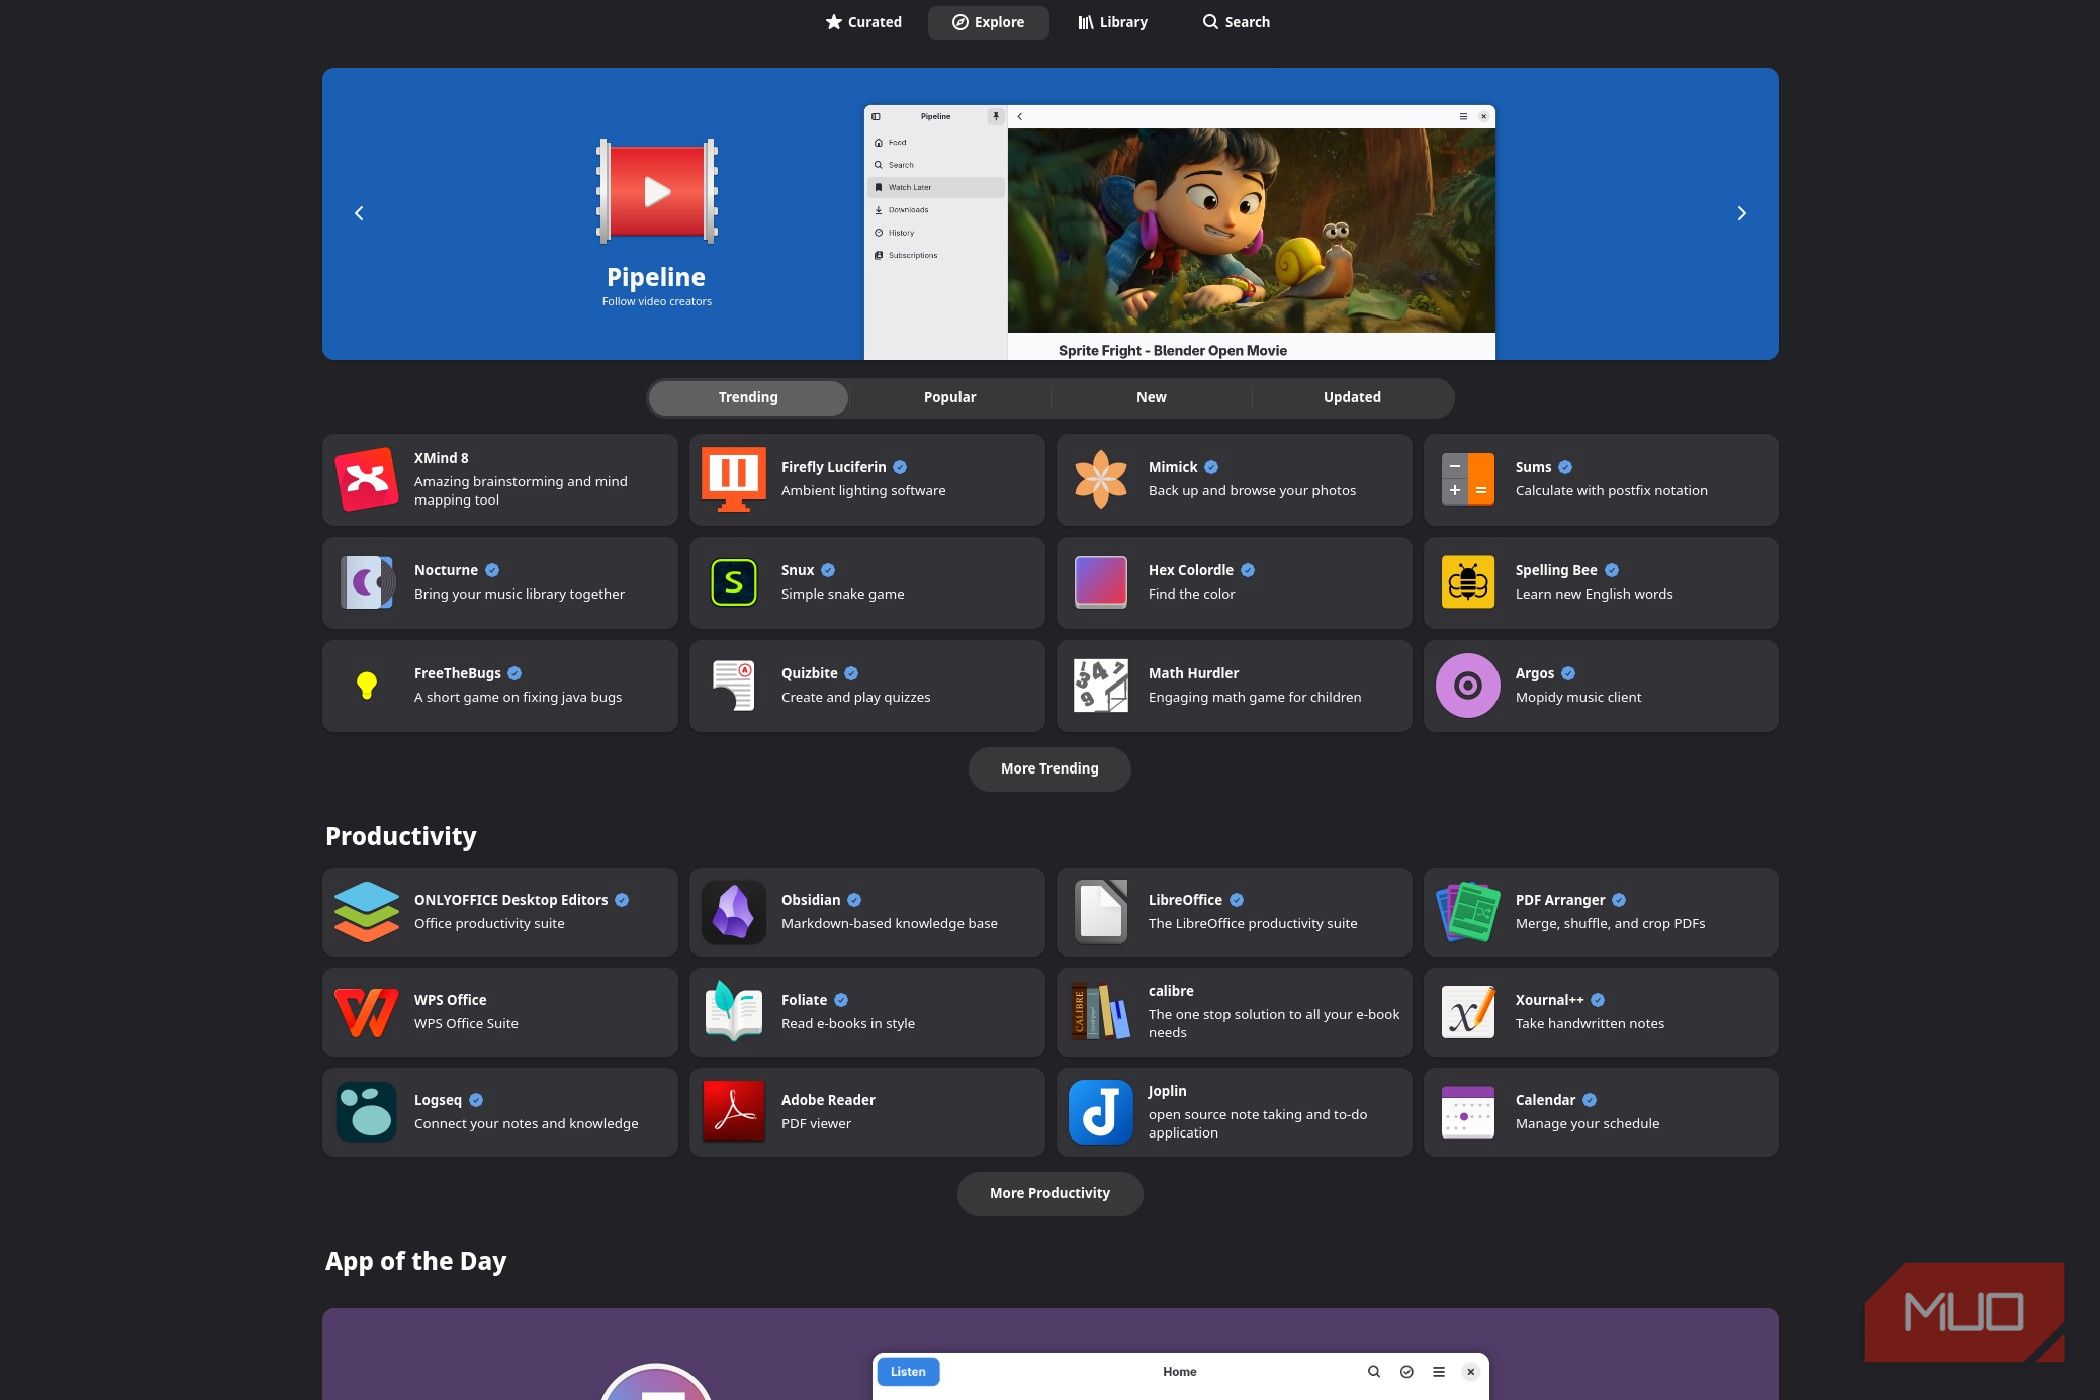This screenshot has height=1400, width=2100.
Task: Select the Explore tab
Action: [x=988, y=22]
